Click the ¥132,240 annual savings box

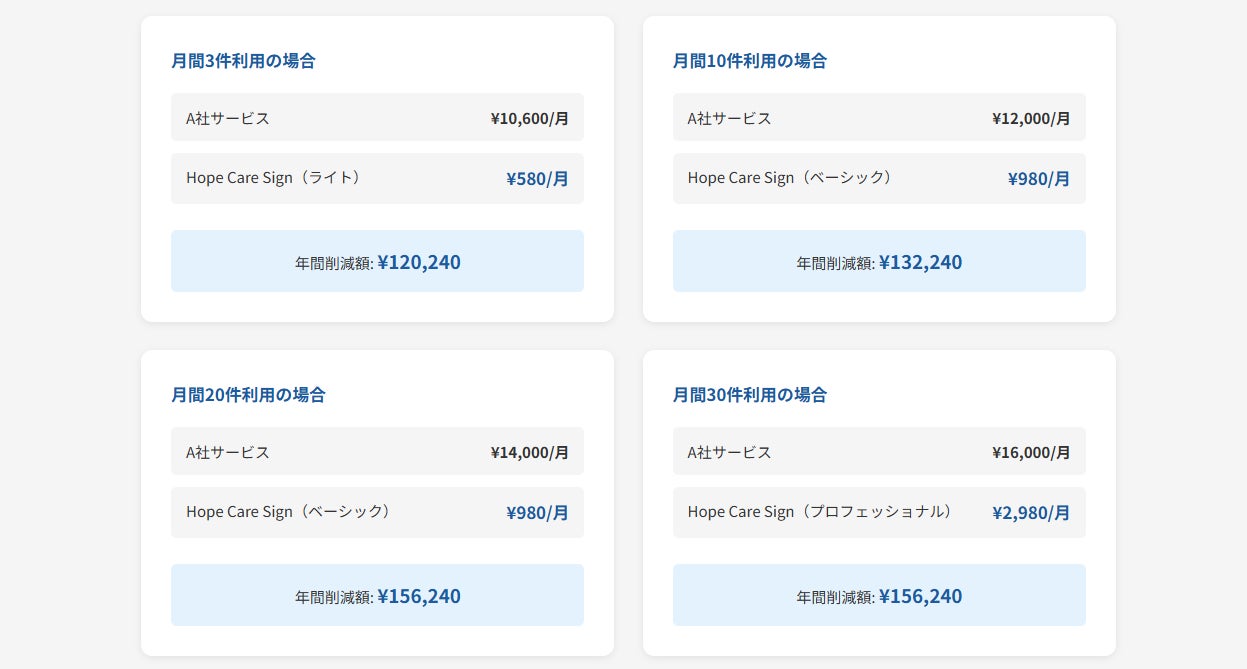[x=879, y=262]
